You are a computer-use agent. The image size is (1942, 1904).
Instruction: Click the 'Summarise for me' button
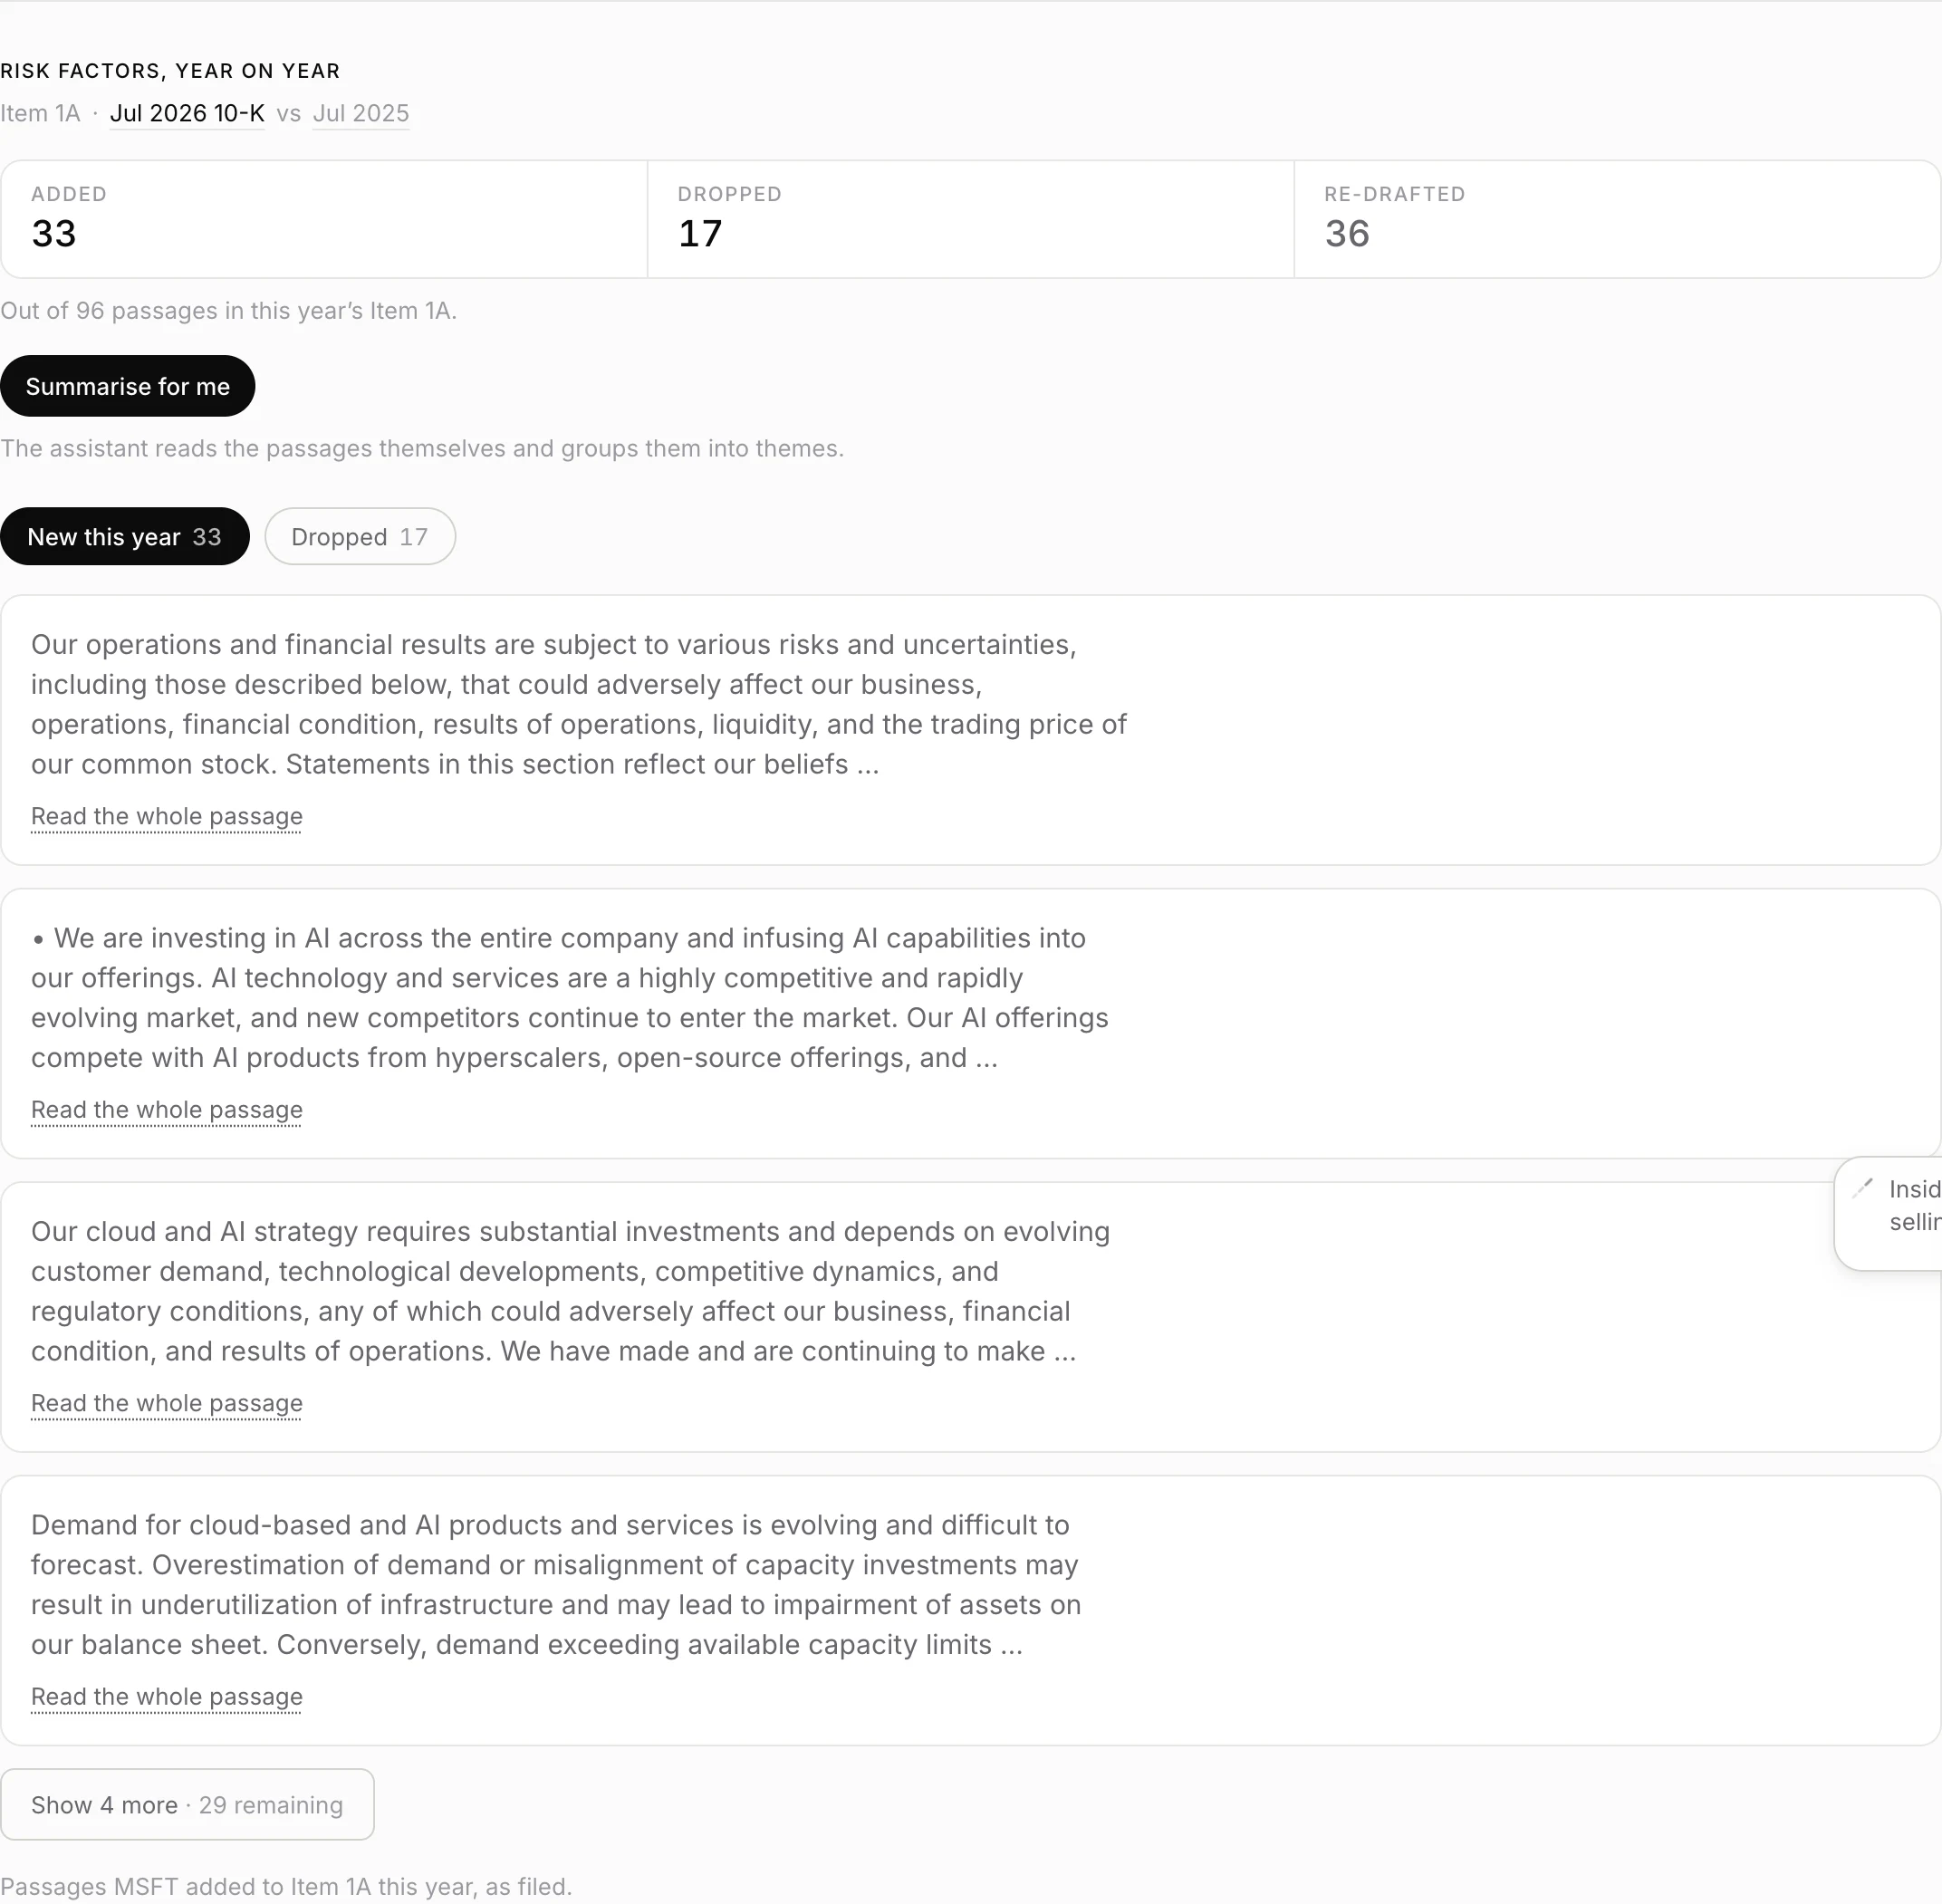(x=128, y=386)
